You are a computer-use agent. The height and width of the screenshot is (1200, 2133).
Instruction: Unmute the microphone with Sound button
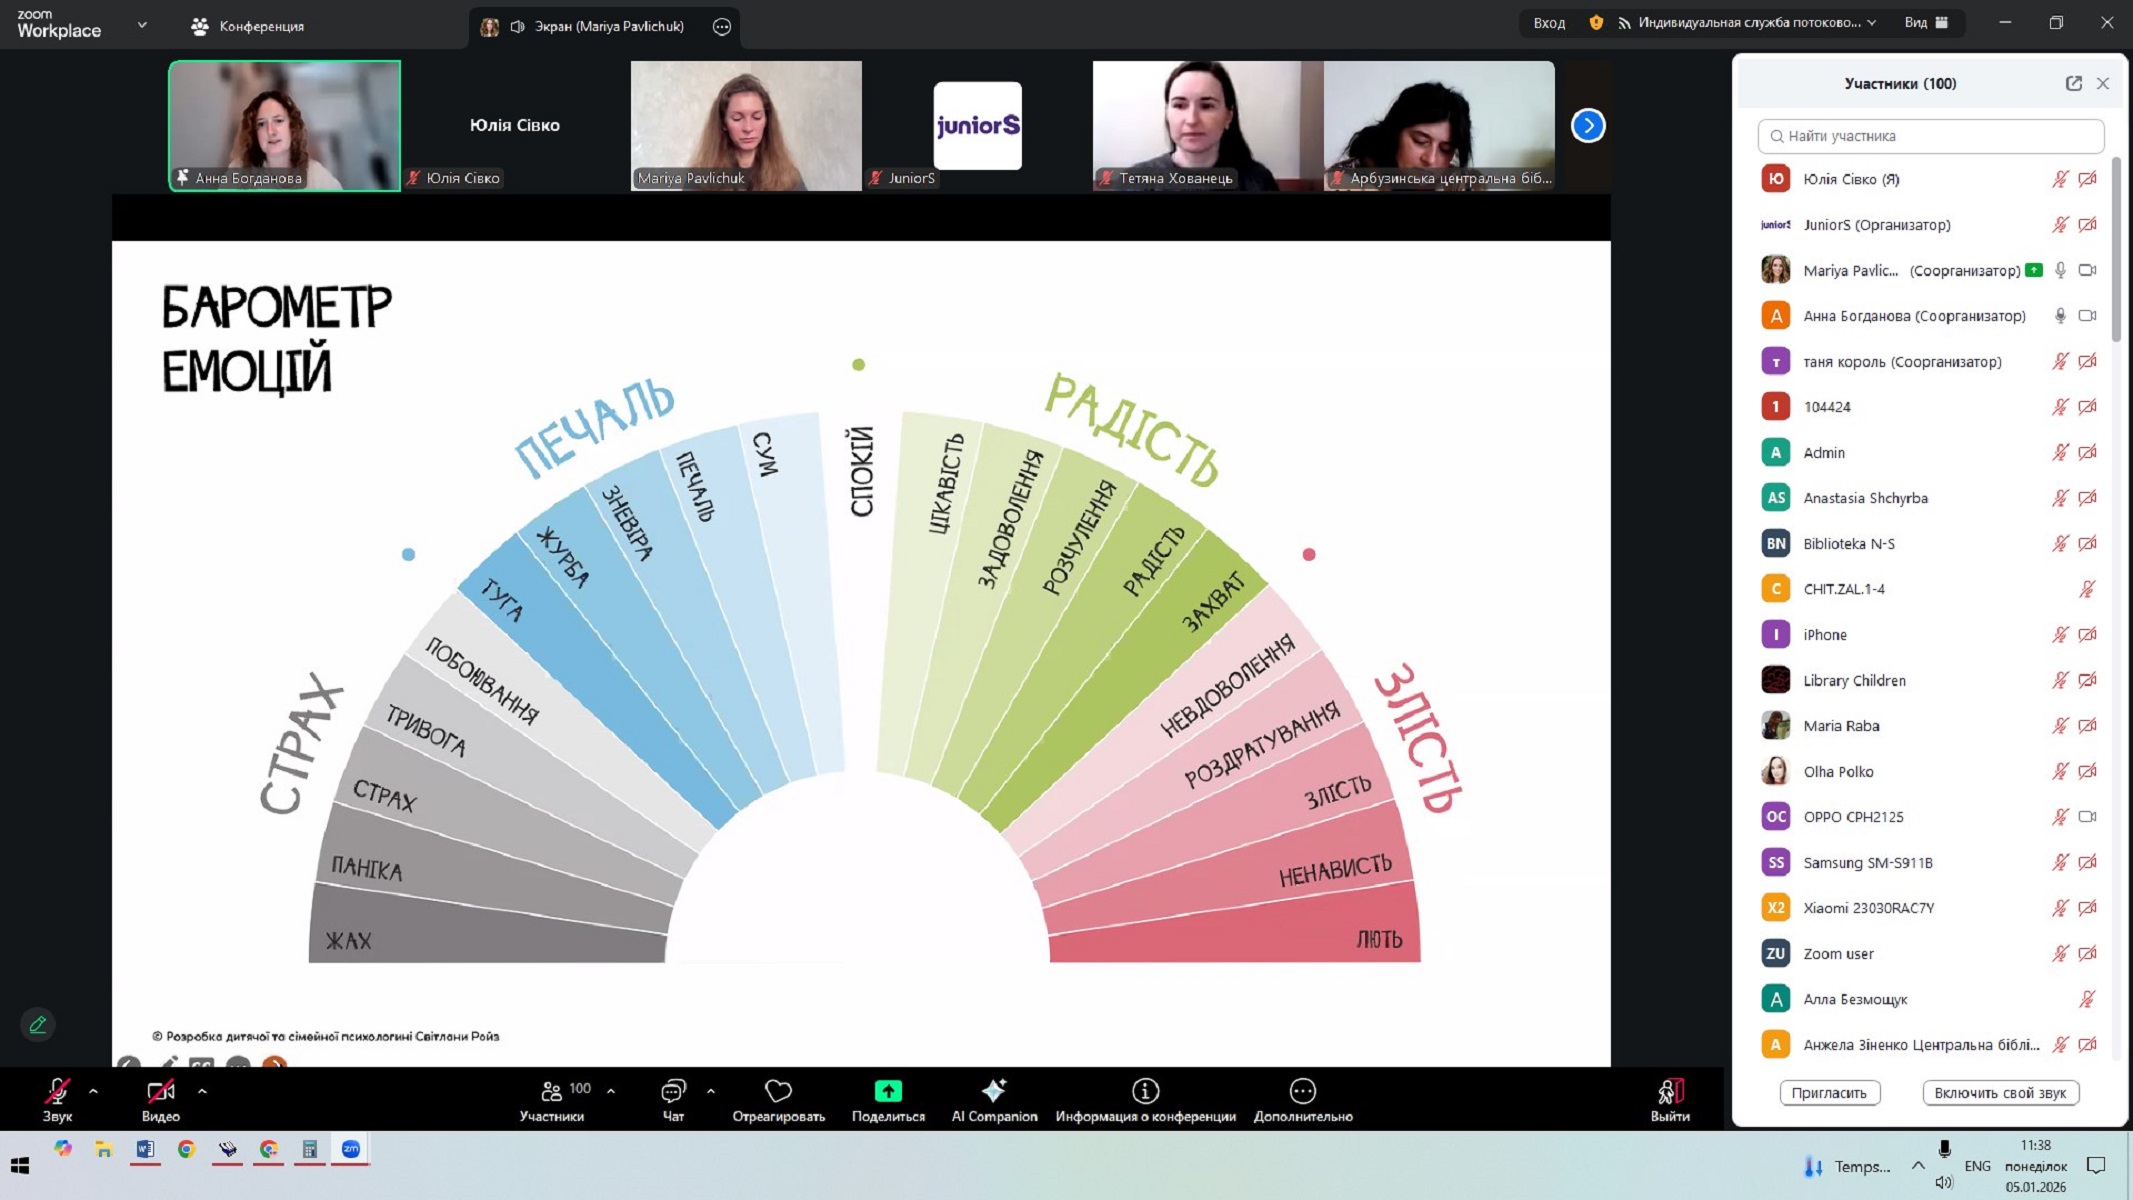[57, 1092]
